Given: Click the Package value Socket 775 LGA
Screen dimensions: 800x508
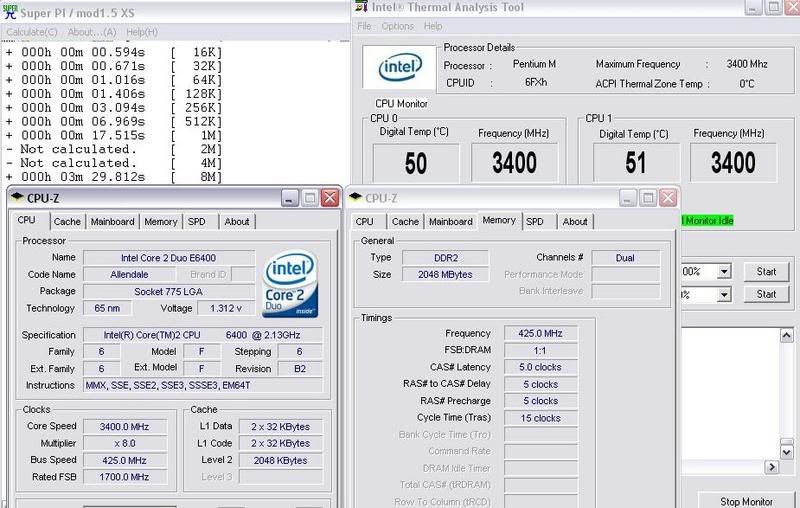Looking at the screenshot, I should [x=168, y=292].
